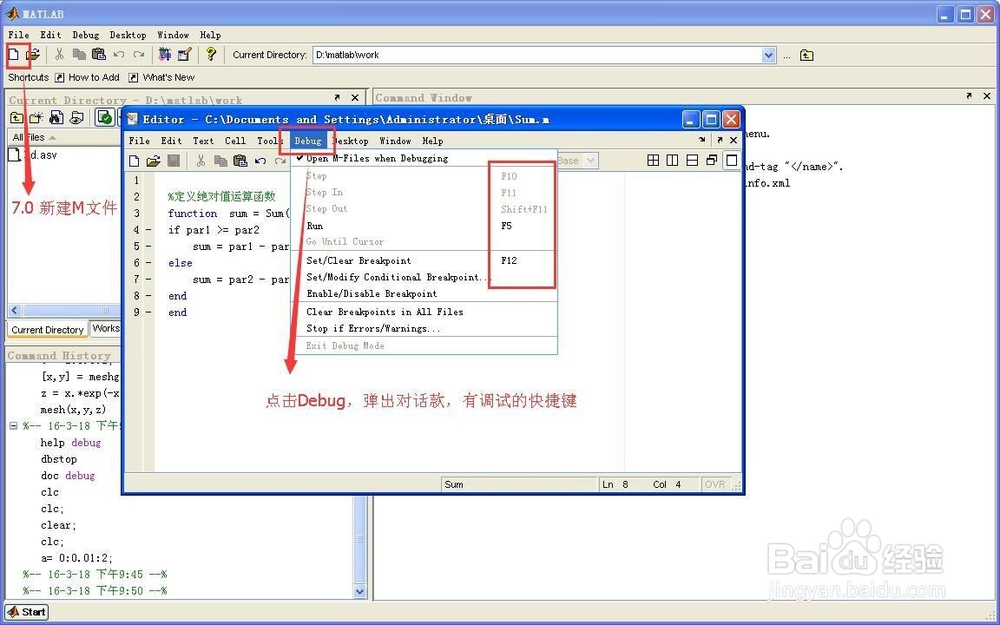Image resolution: width=1000 pixels, height=625 pixels.
Task: Toggle breakpoint dash on line 7
Action: click(x=148, y=279)
